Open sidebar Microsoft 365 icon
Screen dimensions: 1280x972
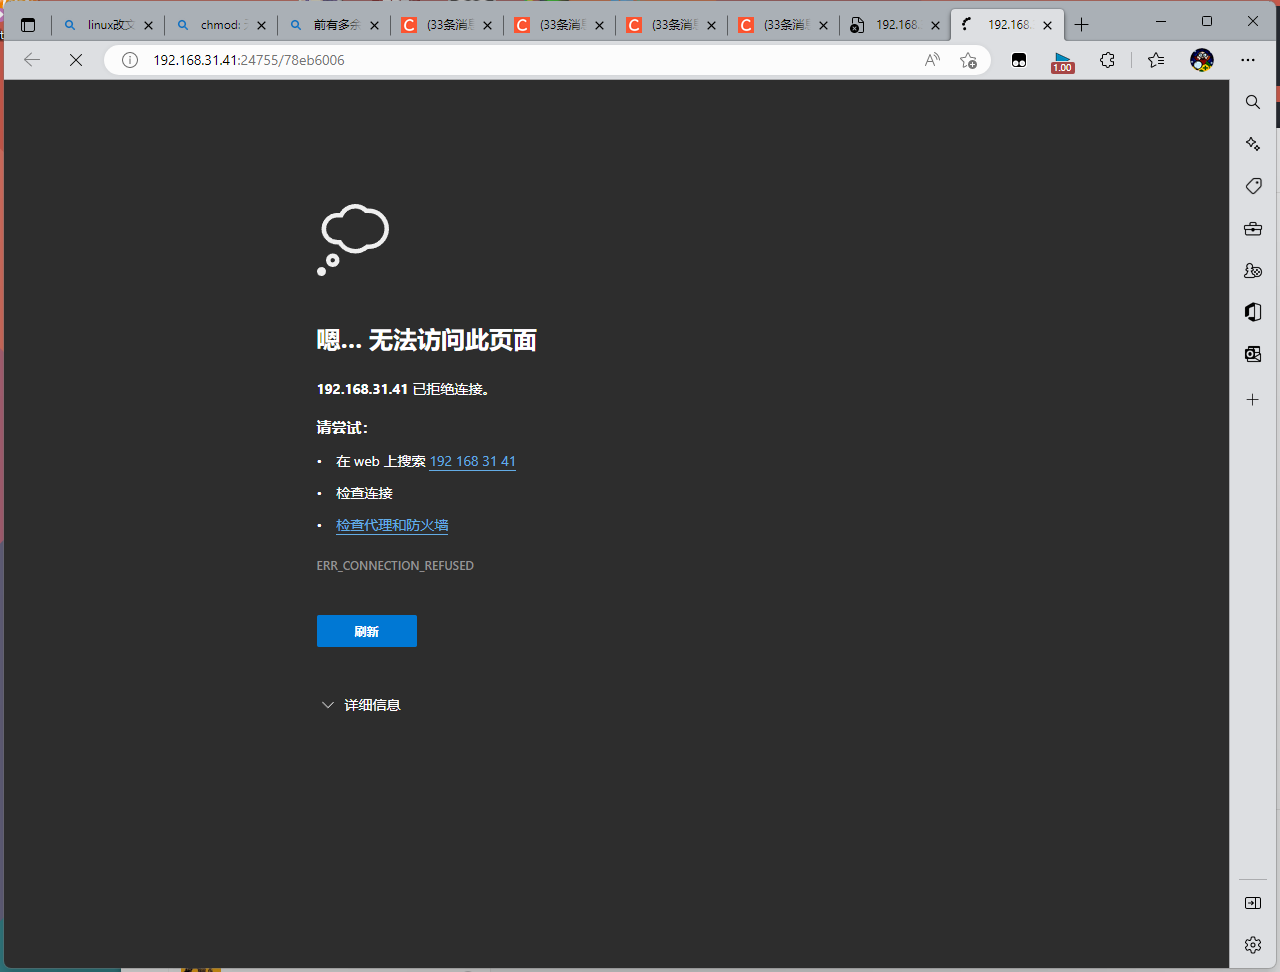1253,312
